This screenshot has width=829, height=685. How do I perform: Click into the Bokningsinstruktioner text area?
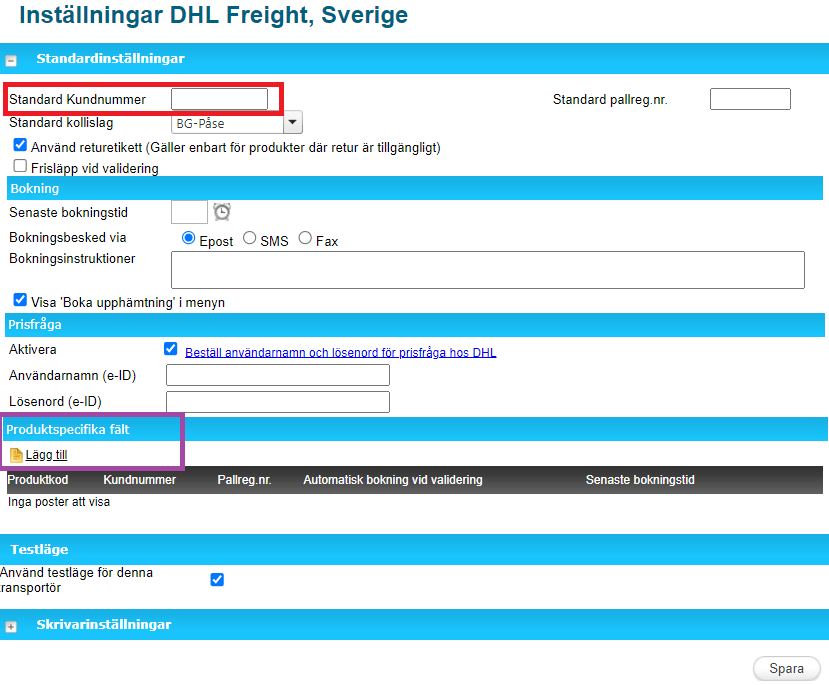488,270
